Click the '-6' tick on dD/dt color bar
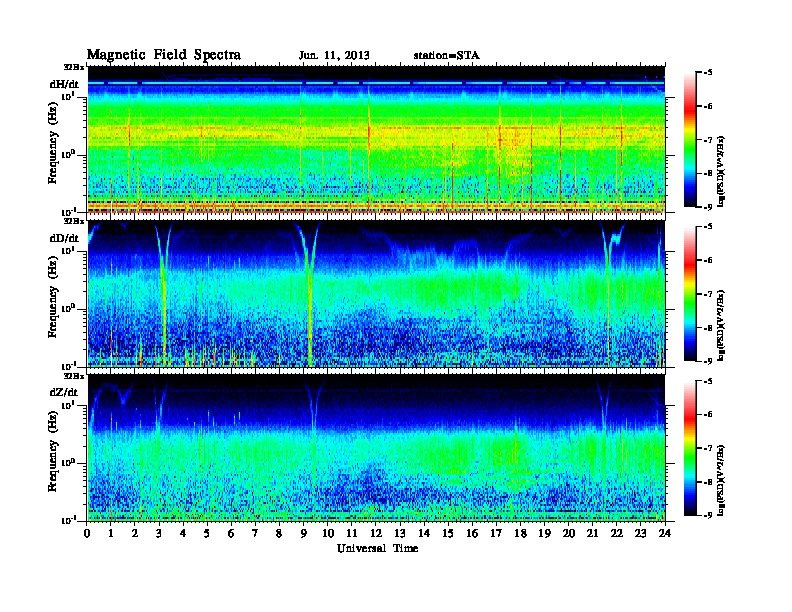The width and height of the screenshot is (792, 612). point(707,261)
